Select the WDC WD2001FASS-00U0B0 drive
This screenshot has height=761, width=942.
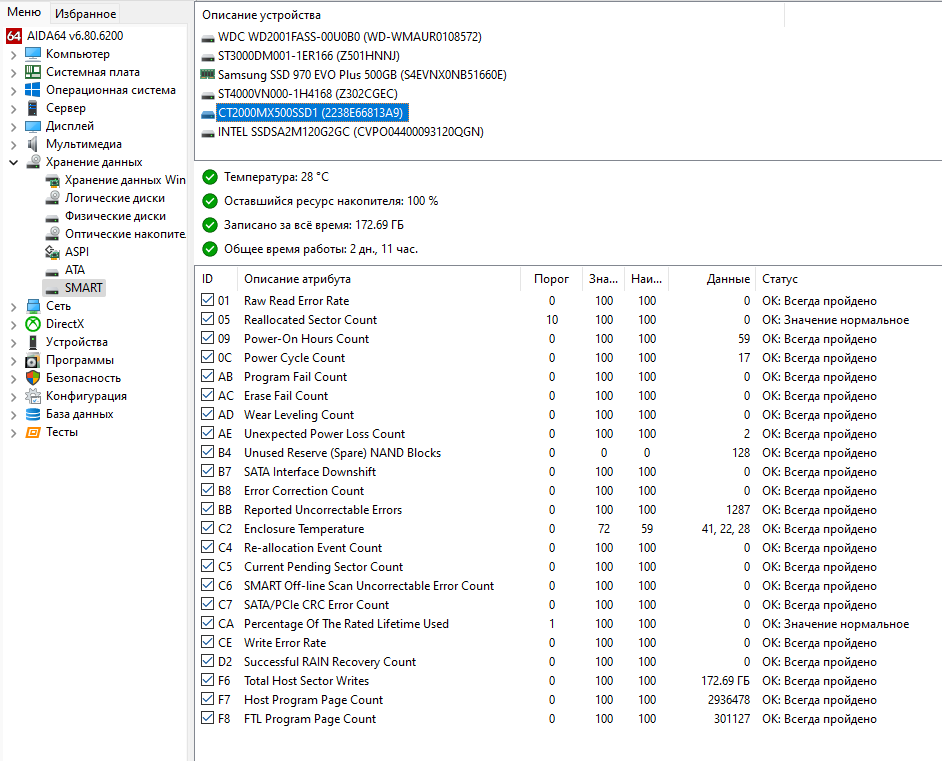coord(350,37)
